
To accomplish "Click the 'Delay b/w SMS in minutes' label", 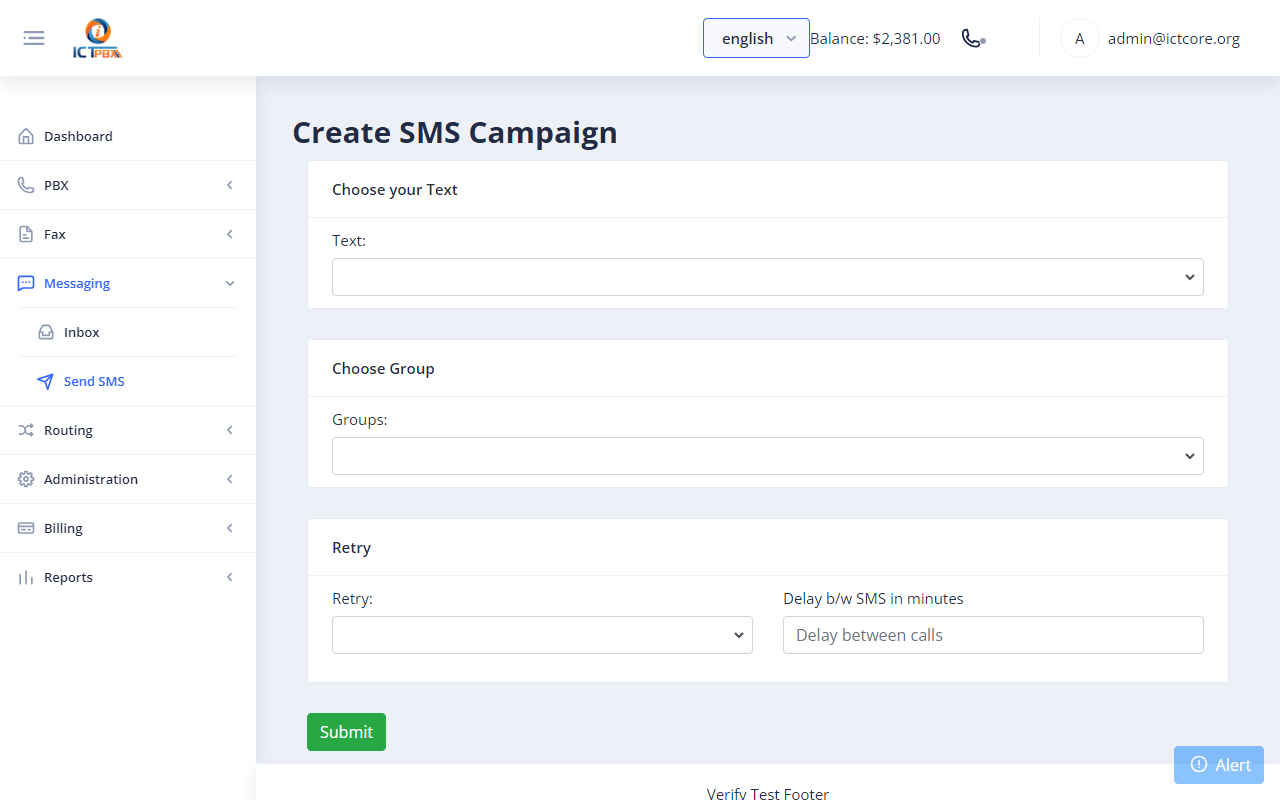I will [x=873, y=598].
